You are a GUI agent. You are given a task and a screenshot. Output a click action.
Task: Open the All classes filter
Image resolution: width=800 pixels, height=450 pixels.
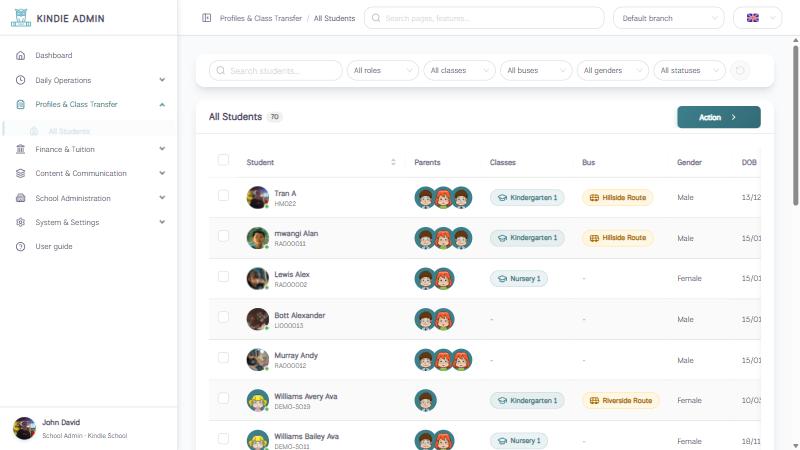(459, 70)
